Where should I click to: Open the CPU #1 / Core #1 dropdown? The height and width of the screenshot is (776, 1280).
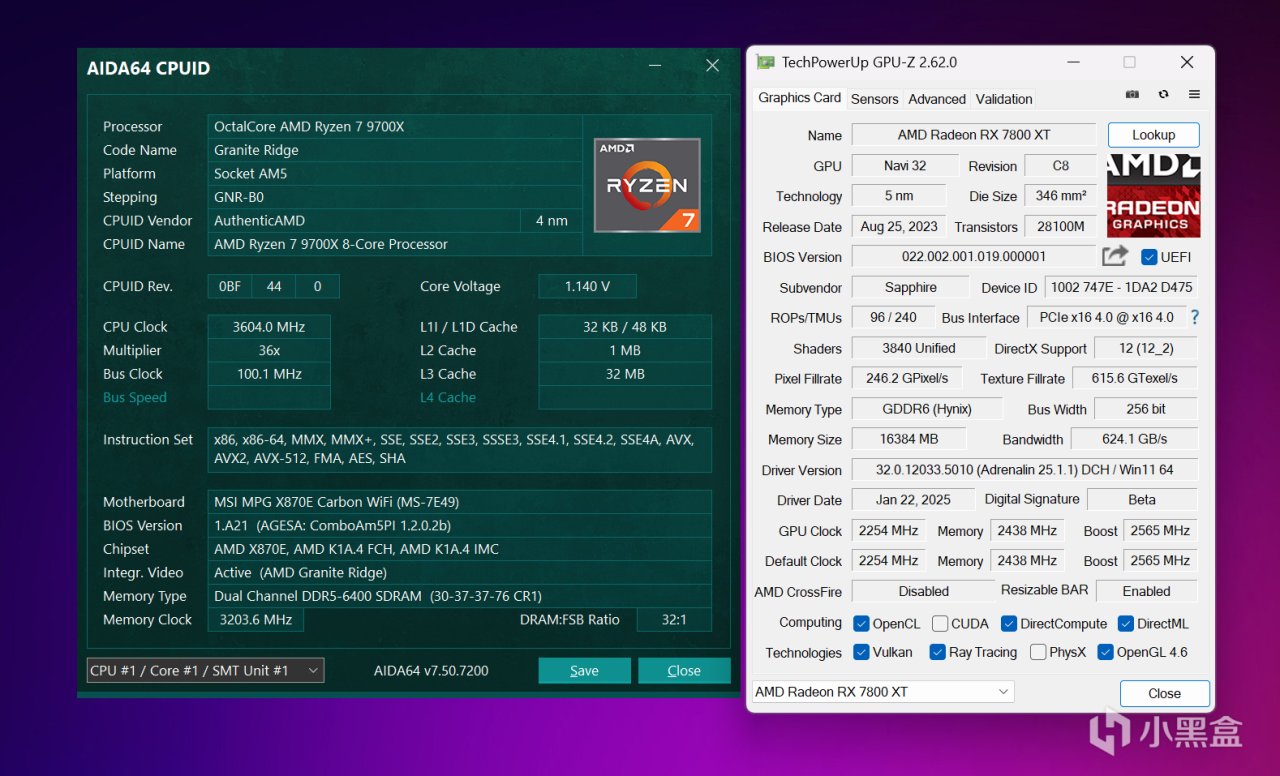(x=205, y=670)
